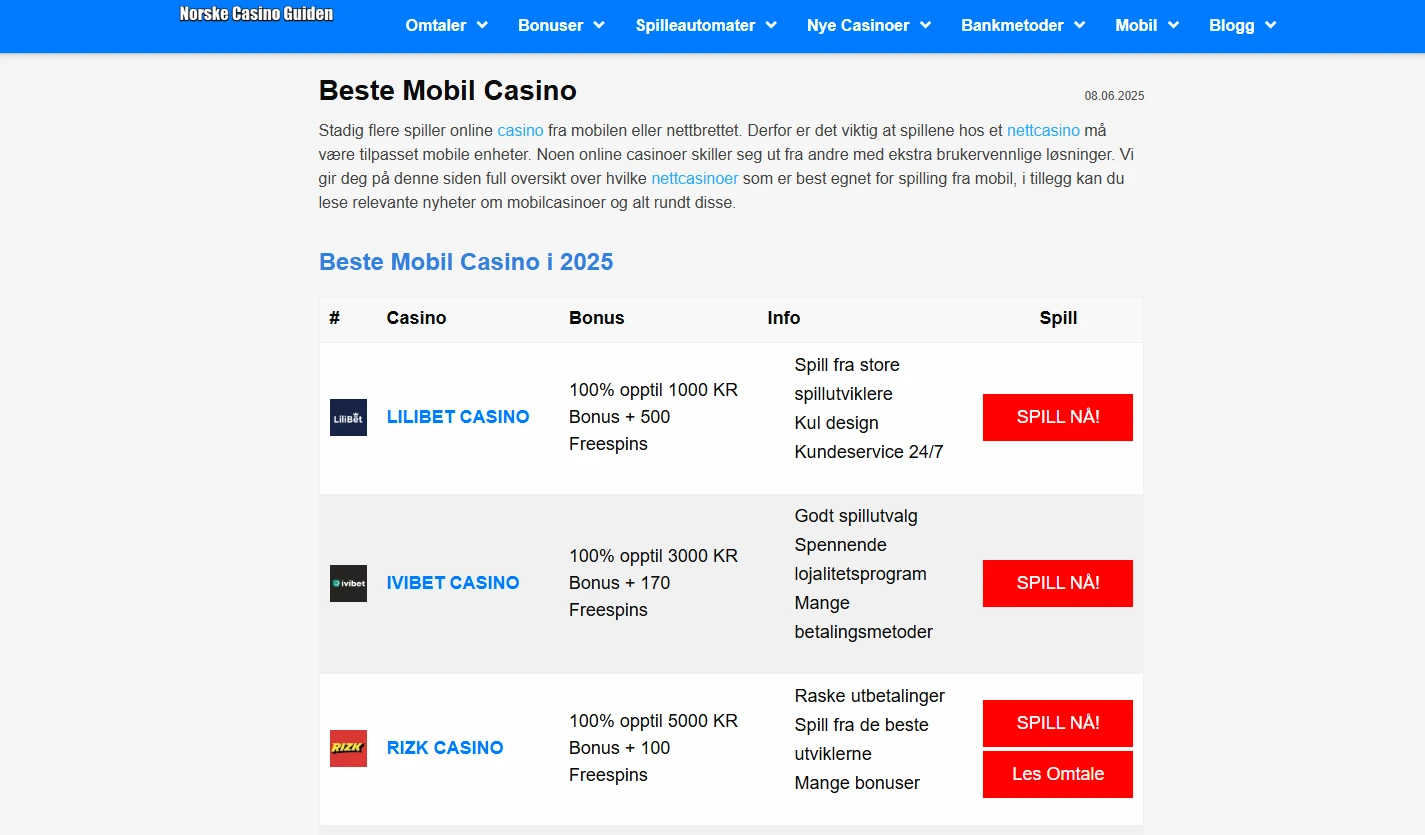Screen dimensions: 1425x835
Task: Click the LiliBet casino logo
Action: click(x=348, y=416)
